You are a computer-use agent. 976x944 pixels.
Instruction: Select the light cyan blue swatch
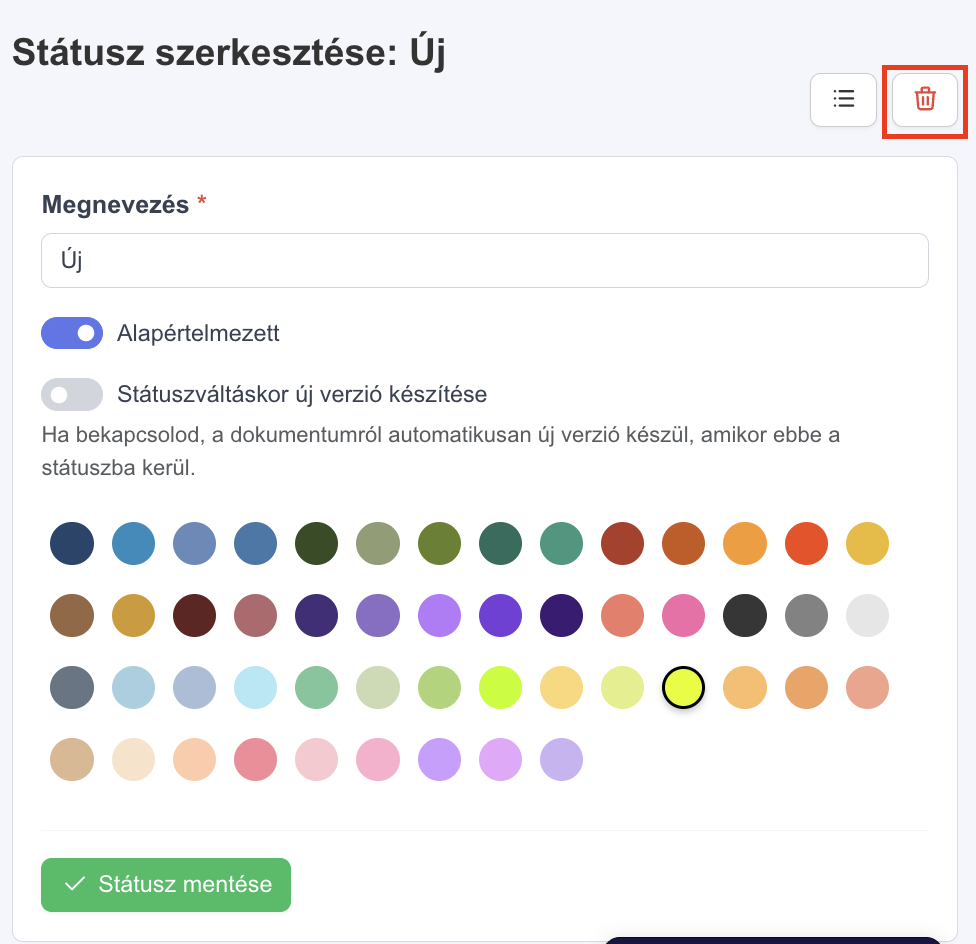point(256,688)
